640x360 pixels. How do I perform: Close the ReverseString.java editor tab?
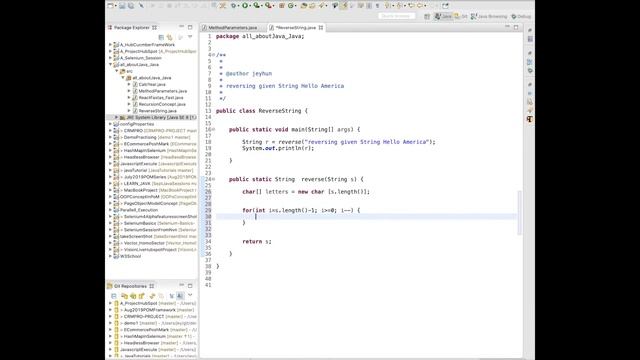321,28
